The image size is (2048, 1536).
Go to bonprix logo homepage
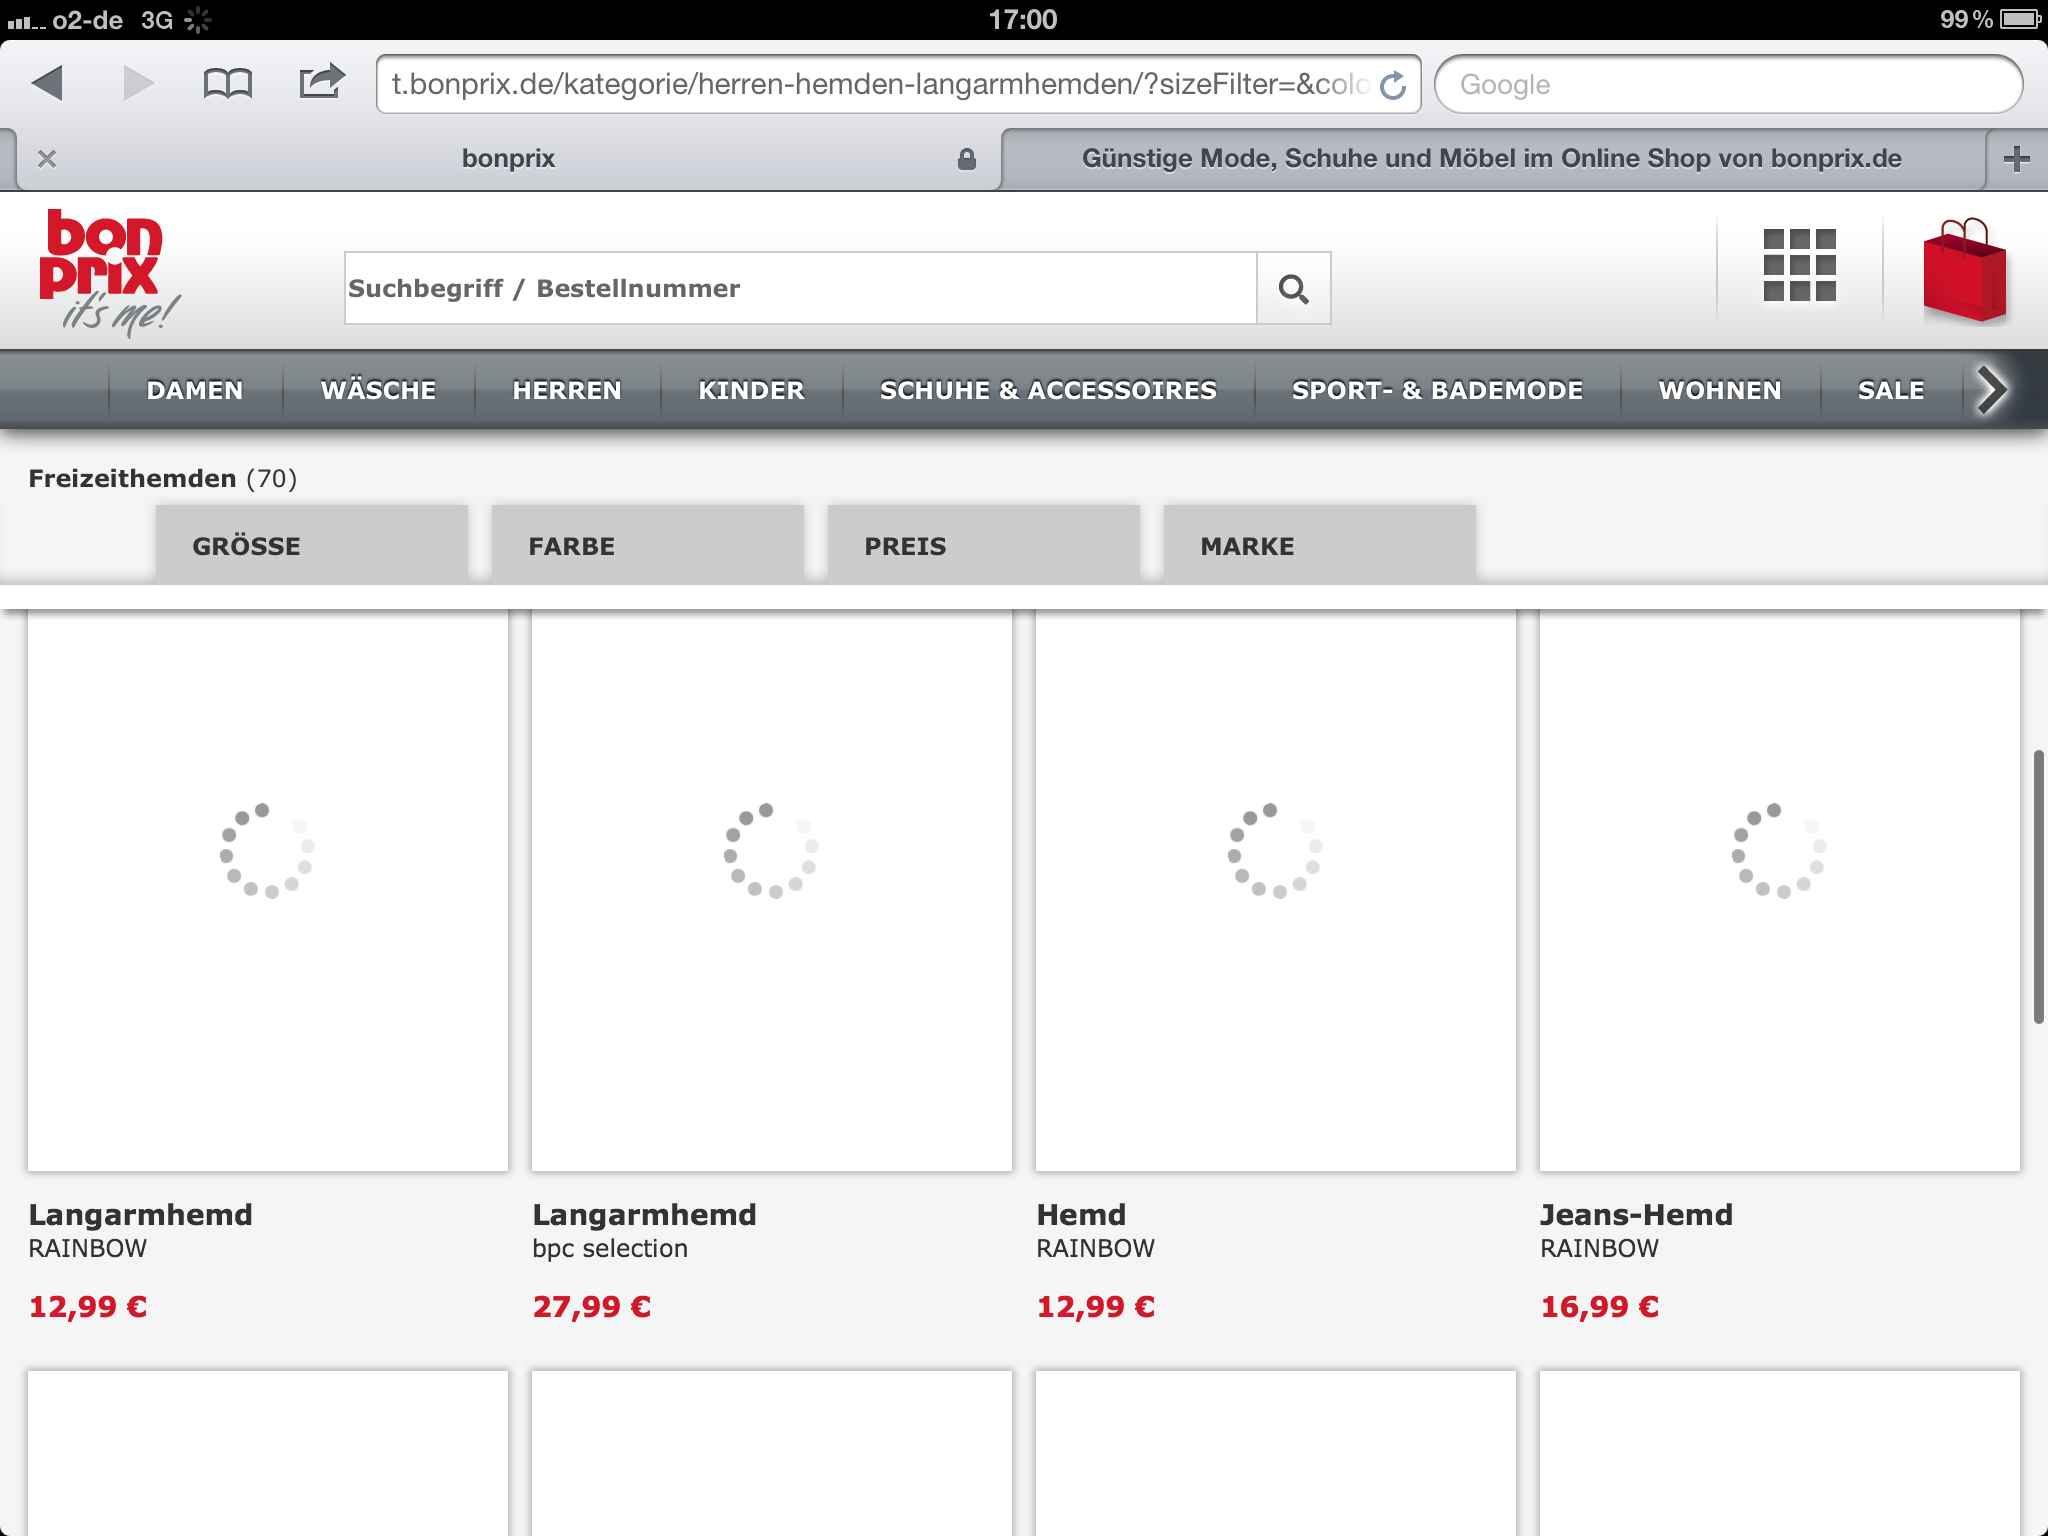pyautogui.click(x=105, y=270)
